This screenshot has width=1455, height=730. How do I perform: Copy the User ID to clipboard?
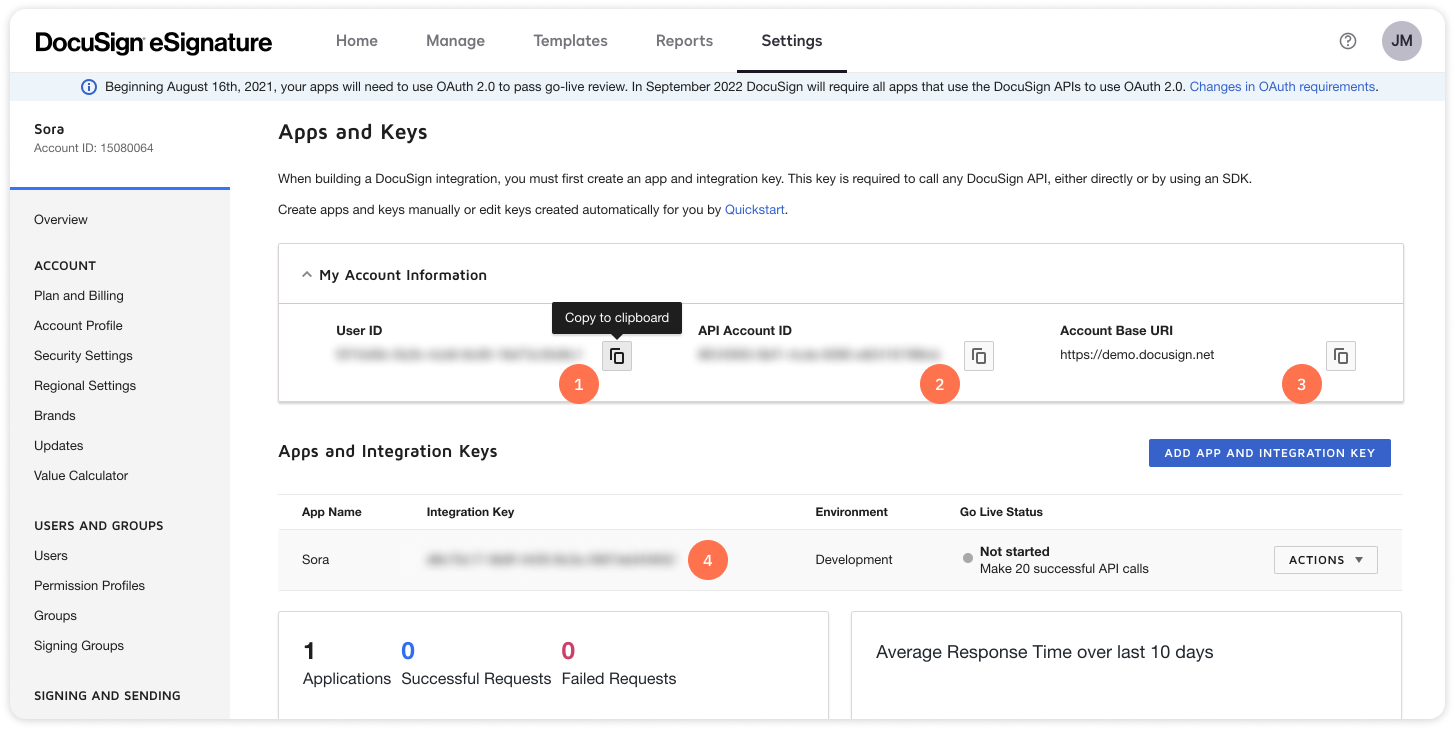(x=617, y=356)
